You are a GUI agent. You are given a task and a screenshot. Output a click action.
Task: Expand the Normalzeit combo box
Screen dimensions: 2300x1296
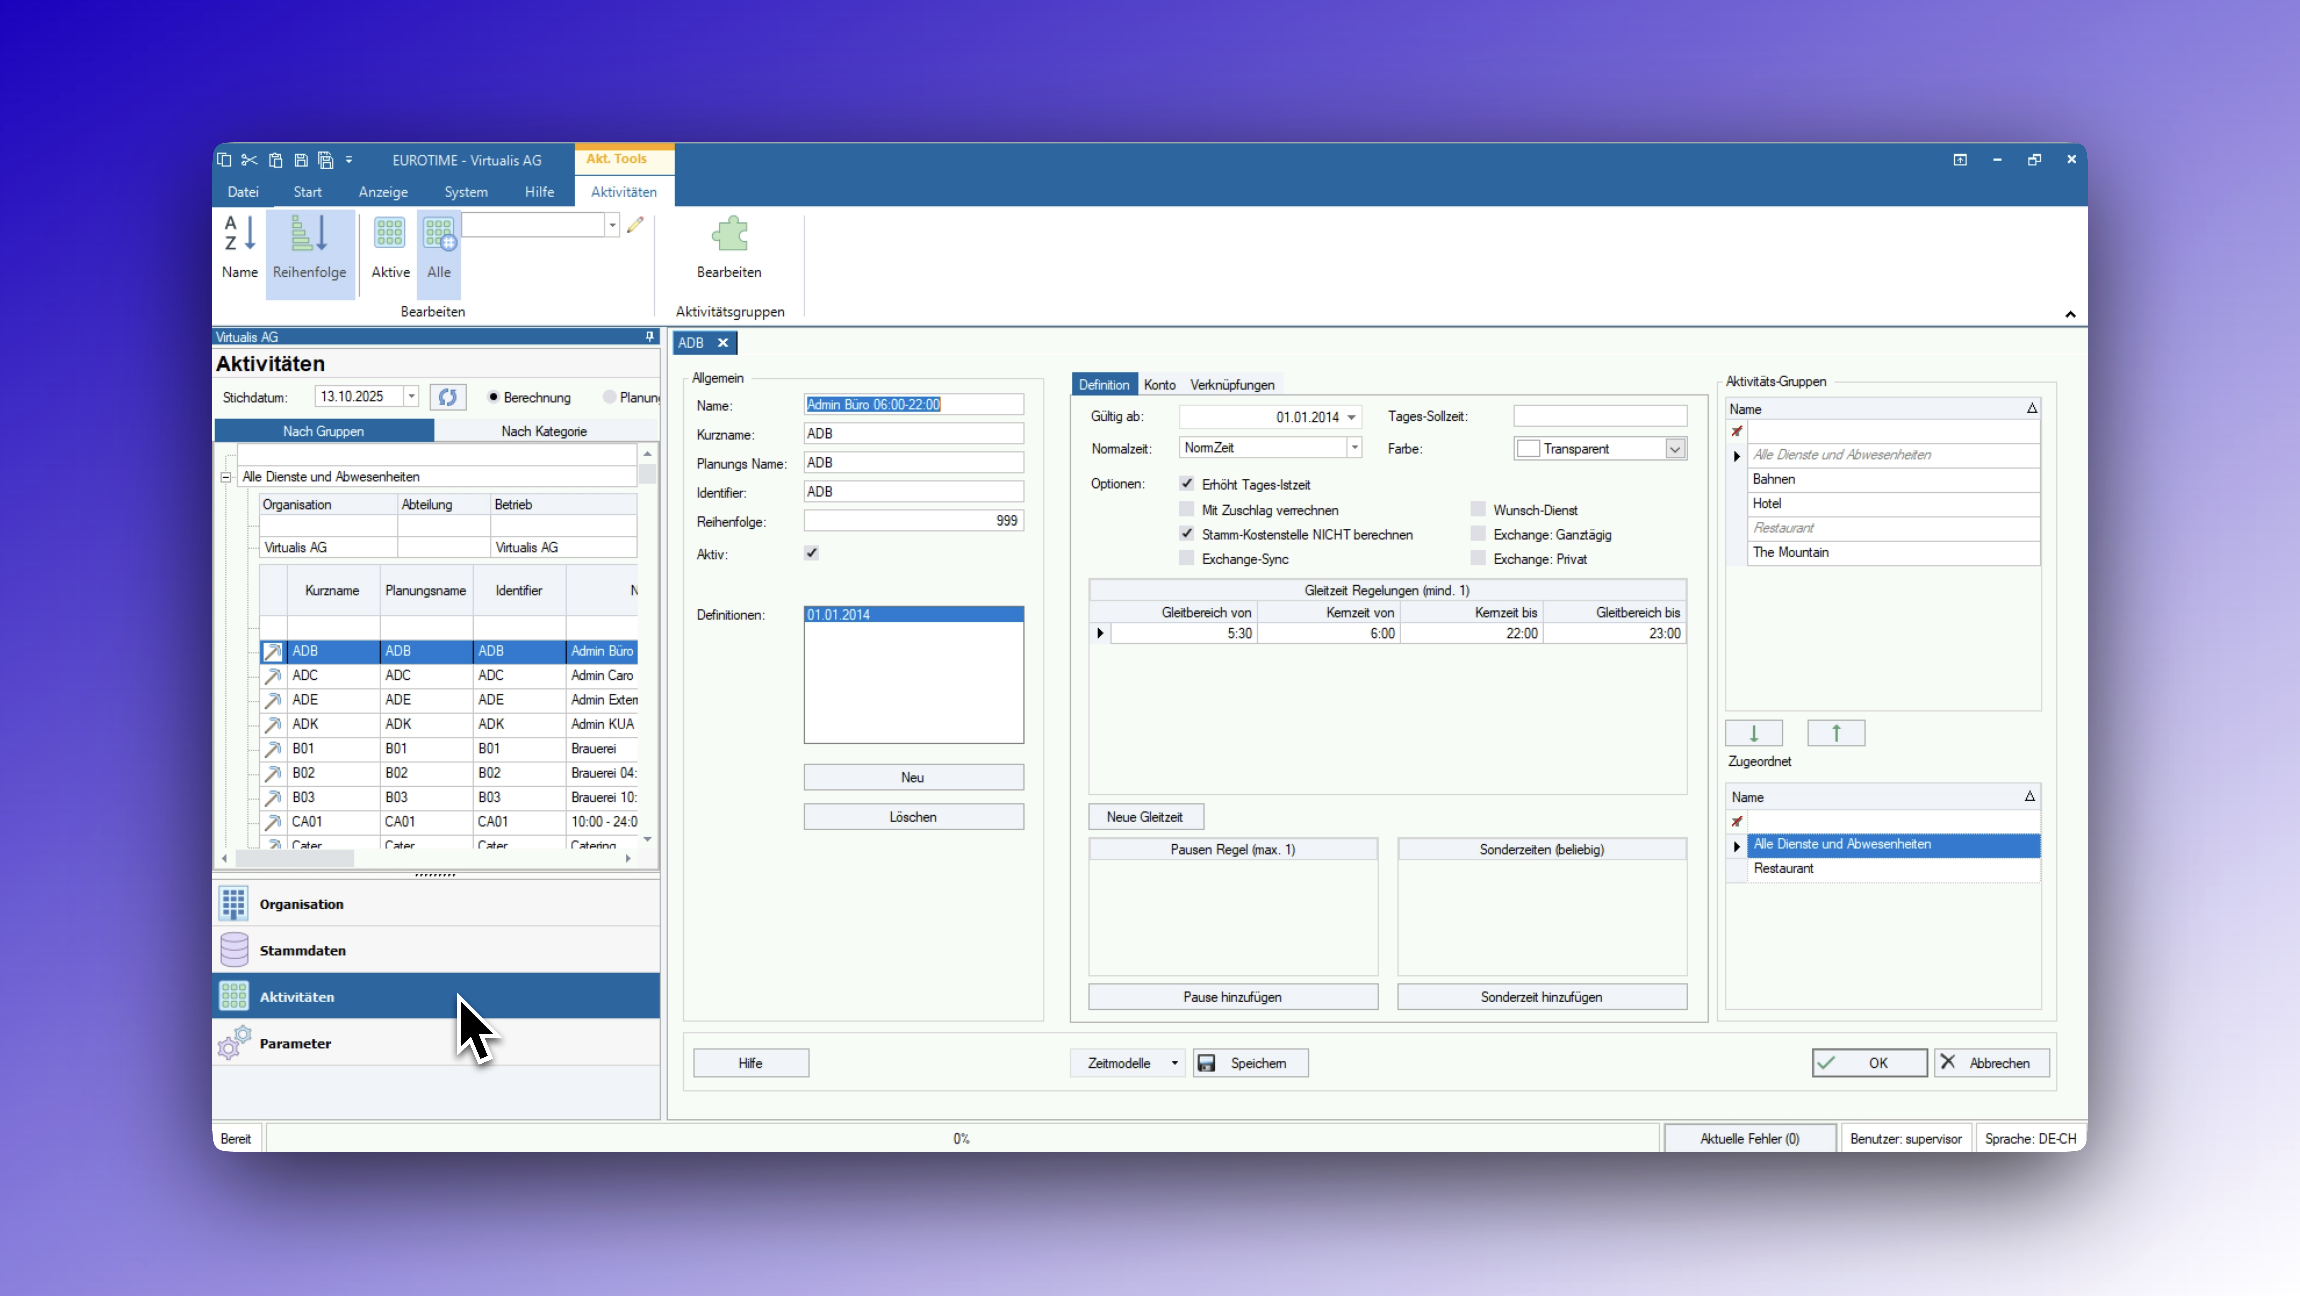(1354, 448)
